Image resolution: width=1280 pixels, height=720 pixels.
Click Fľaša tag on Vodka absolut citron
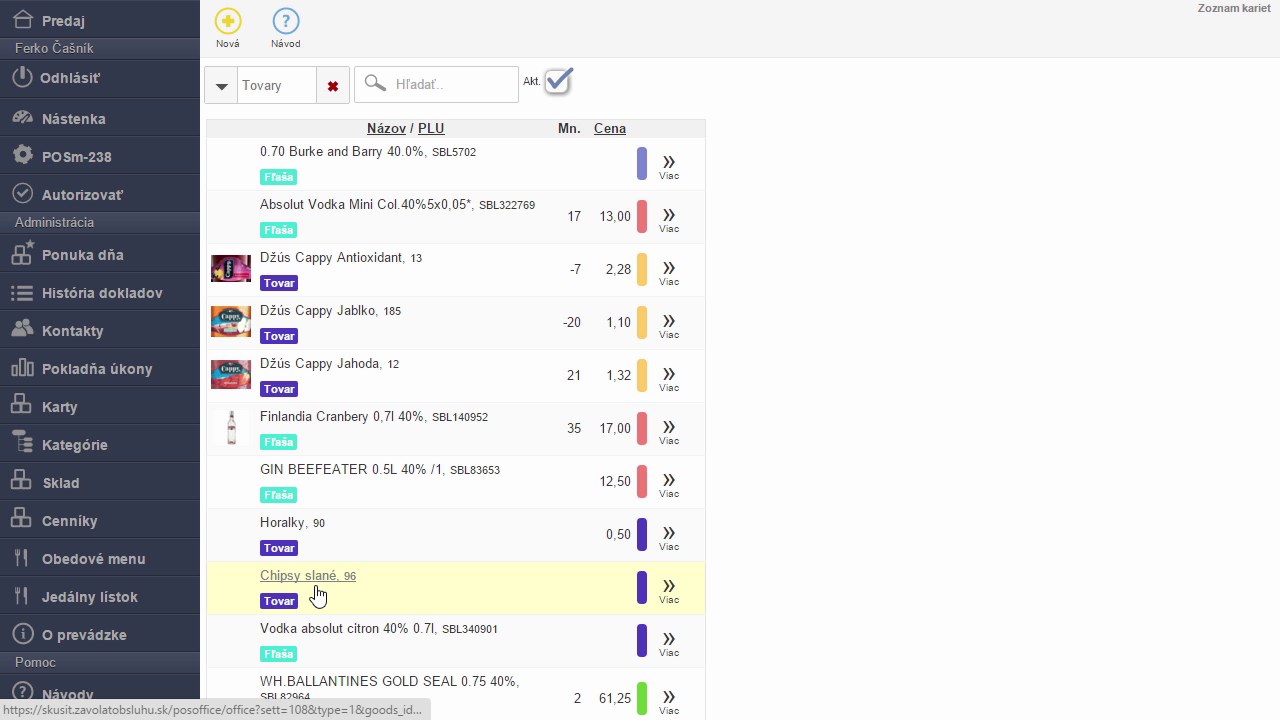pos(279,654)
